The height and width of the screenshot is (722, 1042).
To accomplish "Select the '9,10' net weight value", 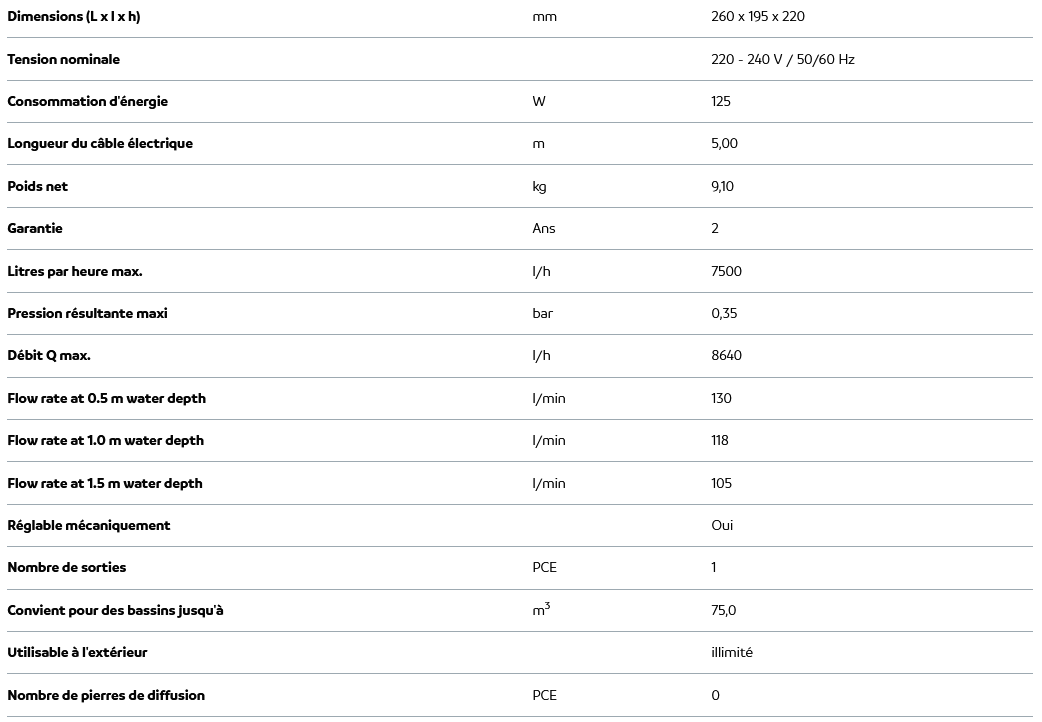I will 722,186.
